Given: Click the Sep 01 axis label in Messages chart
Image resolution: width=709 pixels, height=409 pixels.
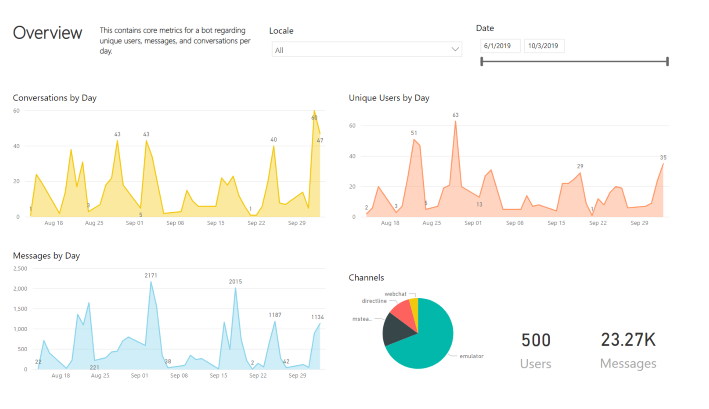Looking at the screenshot, I should (140, 376).
